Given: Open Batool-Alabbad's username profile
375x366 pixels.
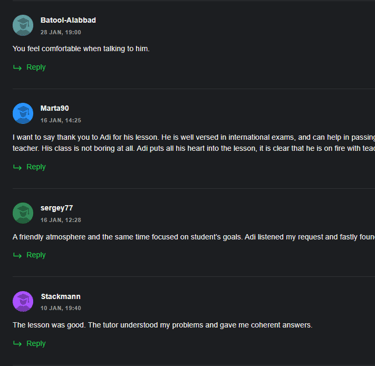Looking at the screenshot, I should pyautogui.click(x=68, y=20).
